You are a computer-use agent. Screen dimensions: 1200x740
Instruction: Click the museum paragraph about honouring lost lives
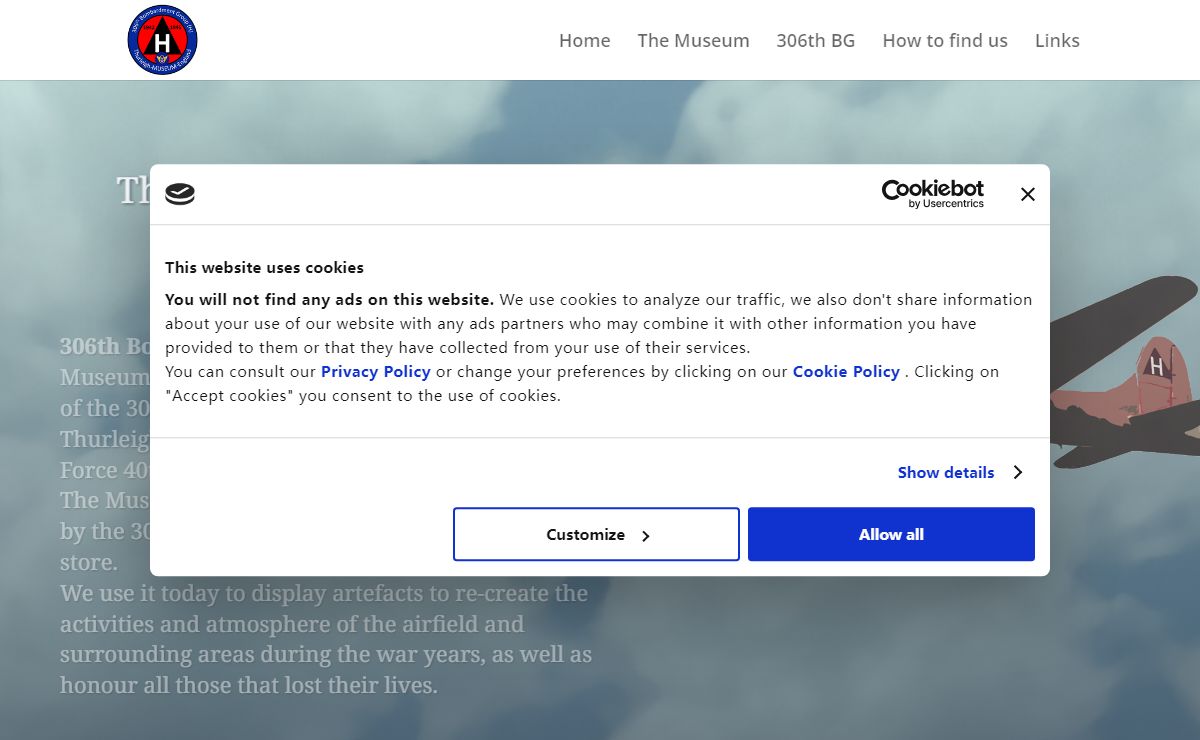point(325,639)
